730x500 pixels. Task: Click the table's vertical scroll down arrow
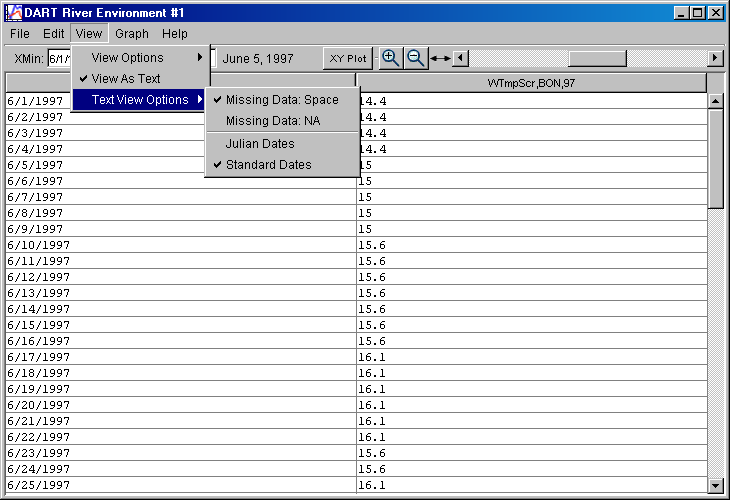pyautogui.click(x=715, y=485)
